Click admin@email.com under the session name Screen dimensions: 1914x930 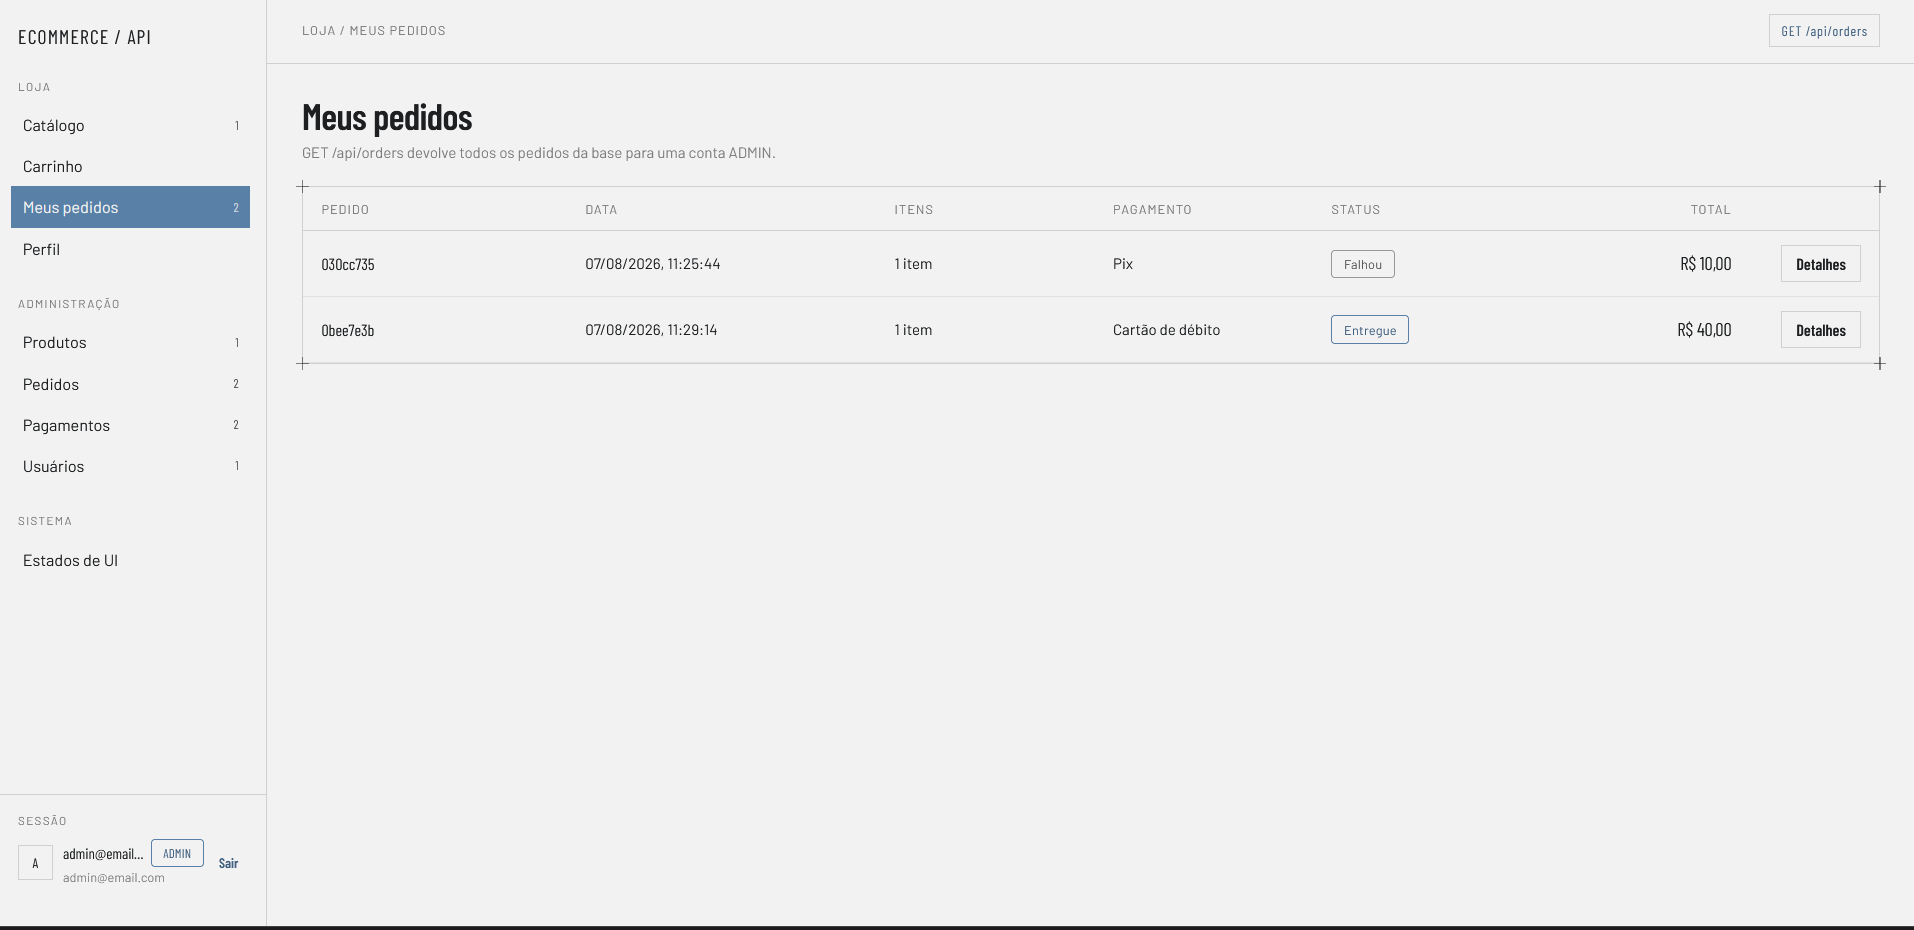(x=114, y=878)
